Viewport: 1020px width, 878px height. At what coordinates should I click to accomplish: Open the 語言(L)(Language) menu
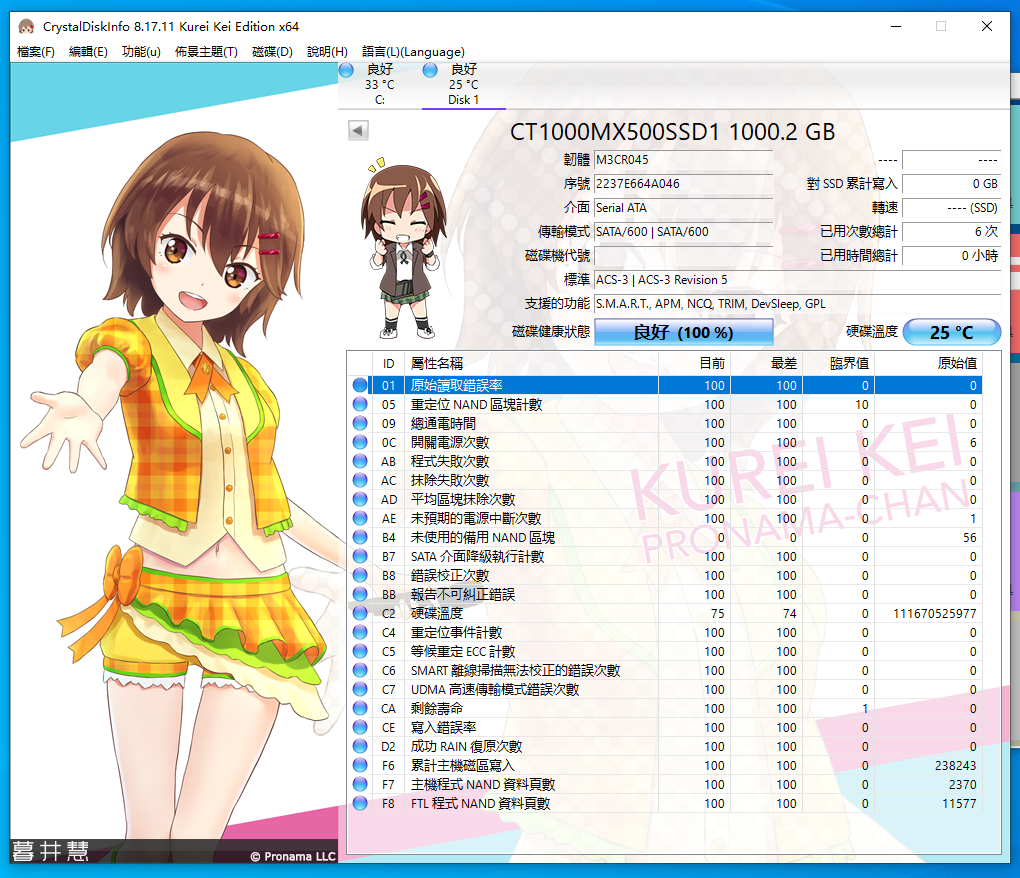tap(413, 52)
